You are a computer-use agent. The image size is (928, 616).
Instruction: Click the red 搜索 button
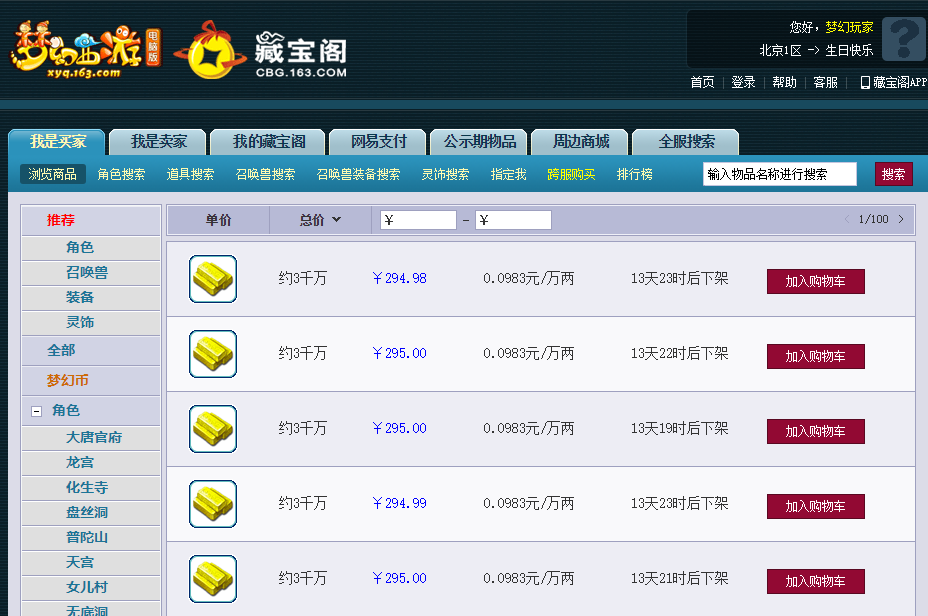coord(893,174)
